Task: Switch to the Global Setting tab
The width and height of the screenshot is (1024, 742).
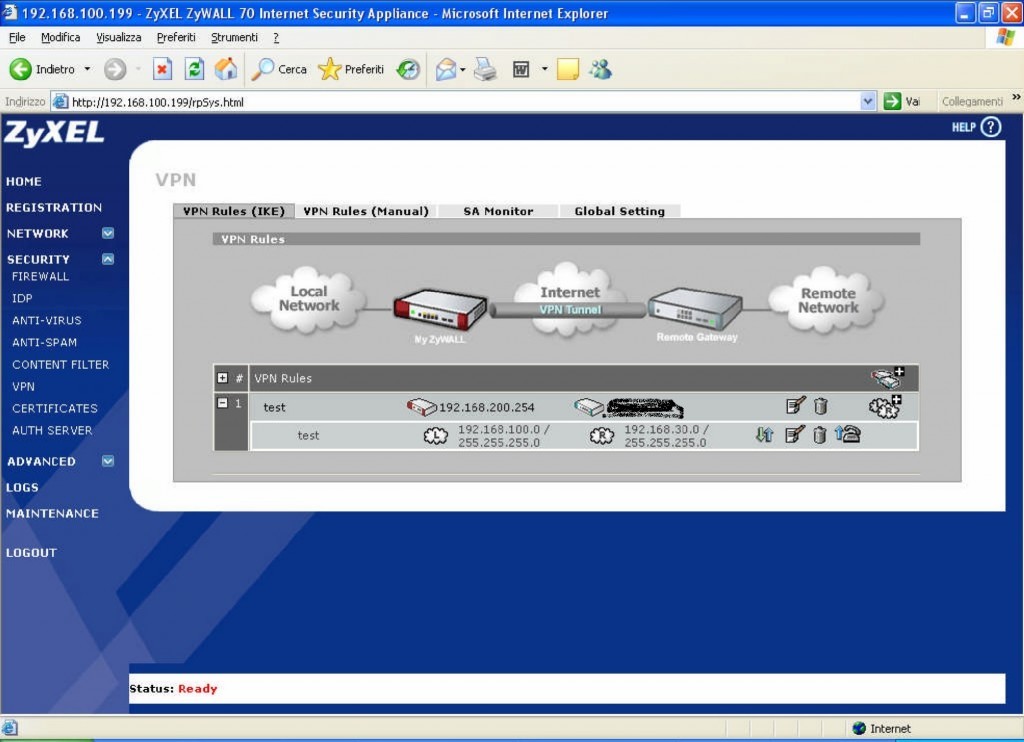Action: [x=620, y=211]
